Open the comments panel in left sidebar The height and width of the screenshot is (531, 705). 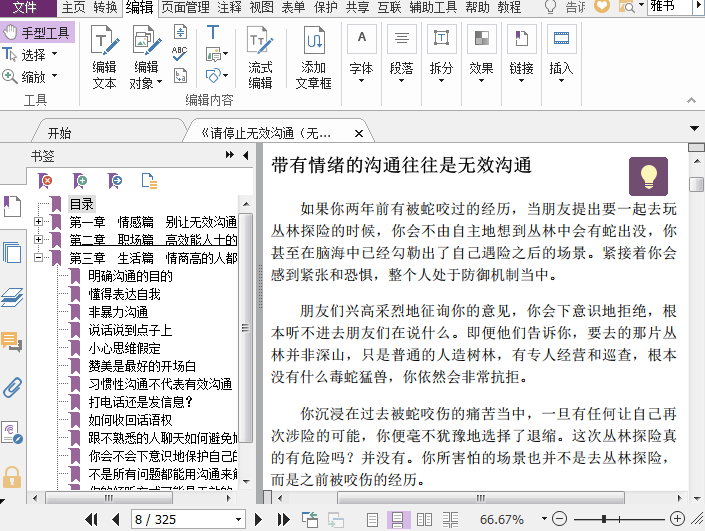coord(12,342)
